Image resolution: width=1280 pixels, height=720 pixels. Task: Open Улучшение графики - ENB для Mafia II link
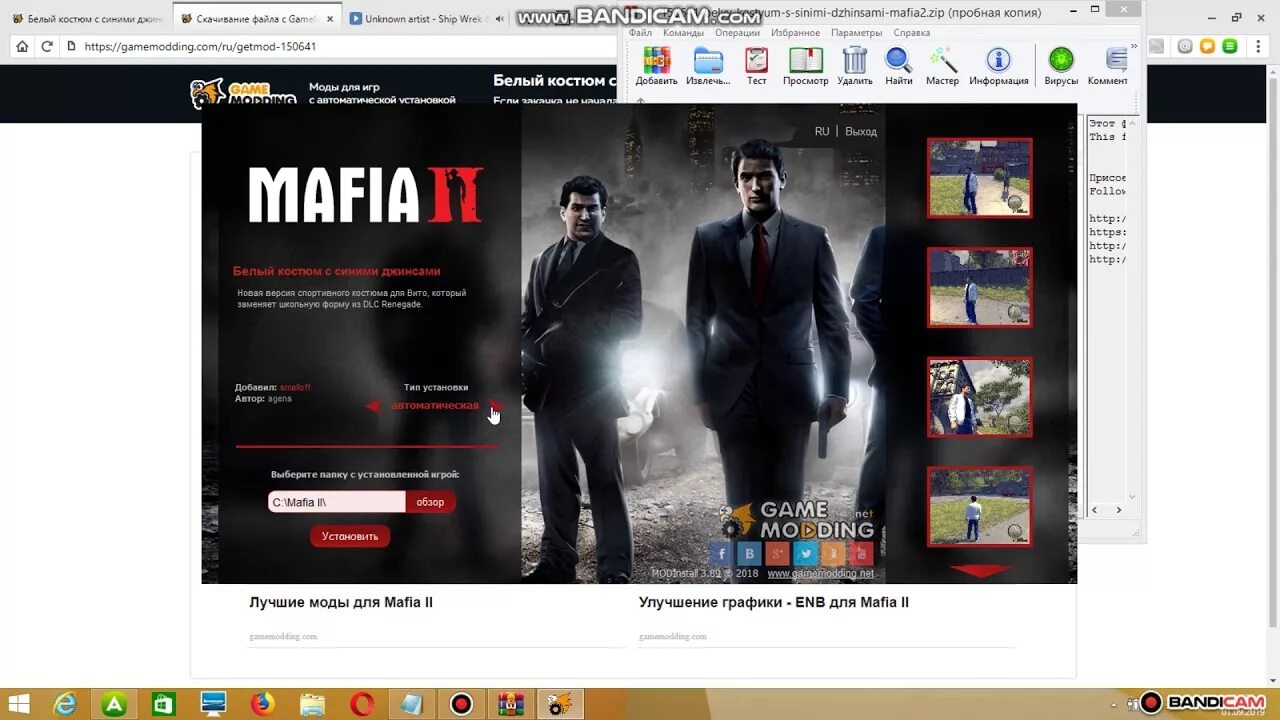point(774,602)
